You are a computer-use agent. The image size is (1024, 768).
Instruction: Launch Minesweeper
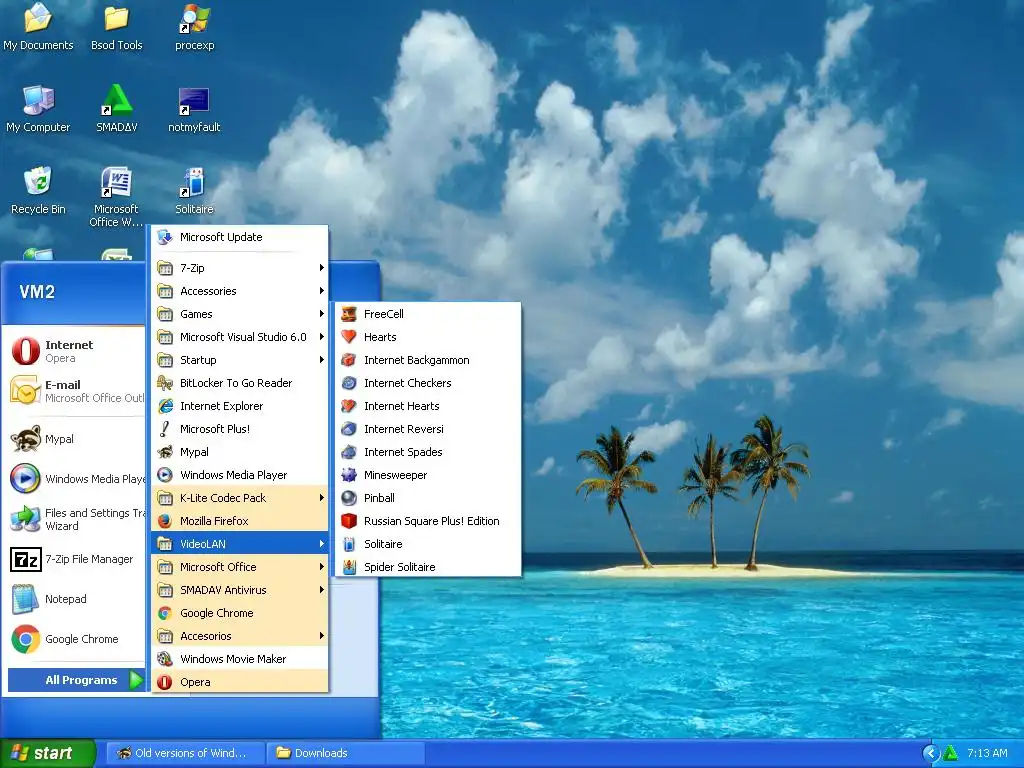428,475
